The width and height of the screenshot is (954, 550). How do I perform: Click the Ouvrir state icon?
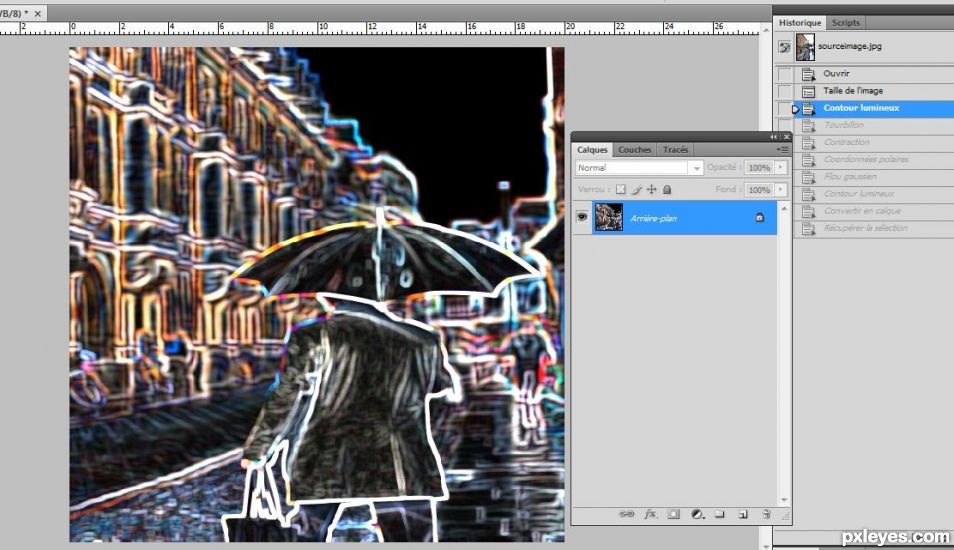click(x=808, y=74)
